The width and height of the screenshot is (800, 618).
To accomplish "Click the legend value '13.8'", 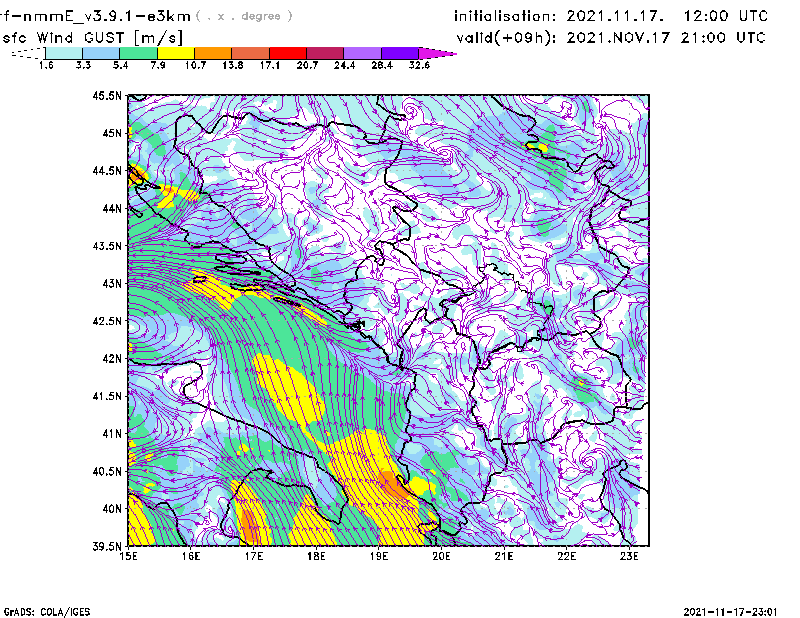I will [x=232, y=65].
